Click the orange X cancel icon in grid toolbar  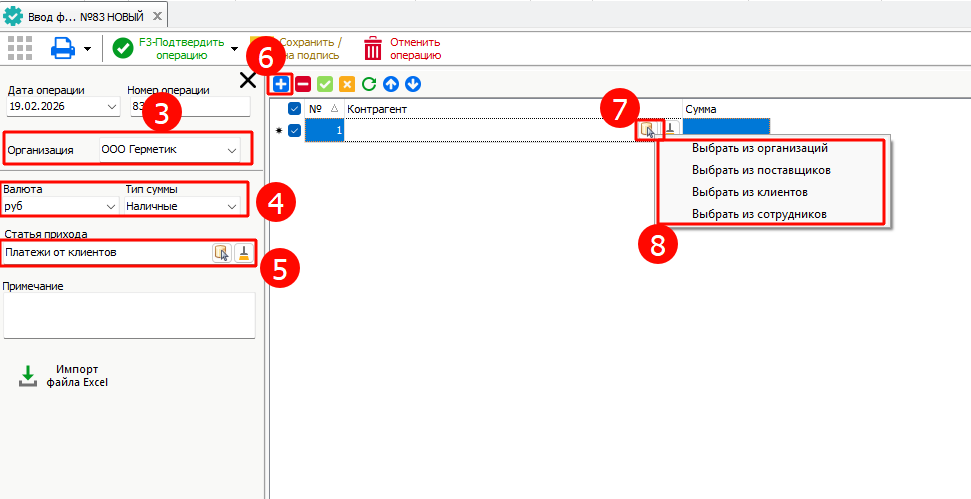[x=347, y=85]
